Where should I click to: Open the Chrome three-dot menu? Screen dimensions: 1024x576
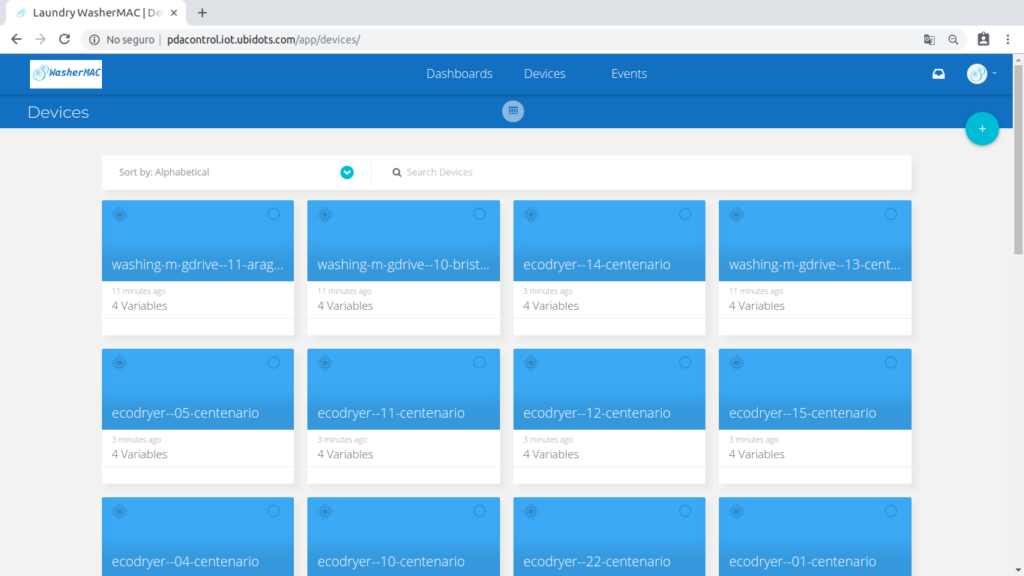(1008, 40)
